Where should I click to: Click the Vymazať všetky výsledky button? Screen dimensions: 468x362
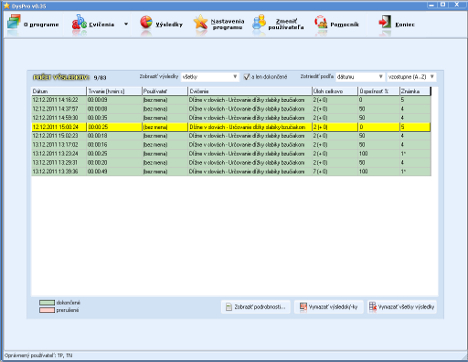[402, 307]
